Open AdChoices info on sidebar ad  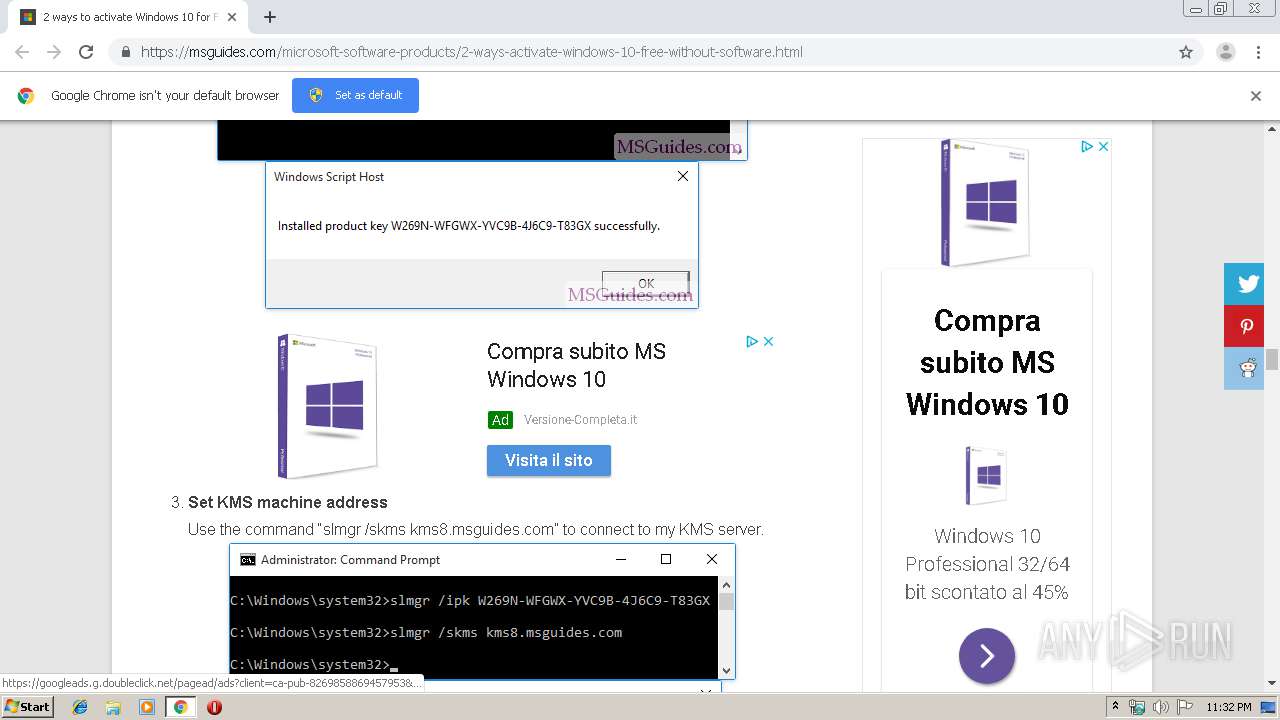[1087, 146]
